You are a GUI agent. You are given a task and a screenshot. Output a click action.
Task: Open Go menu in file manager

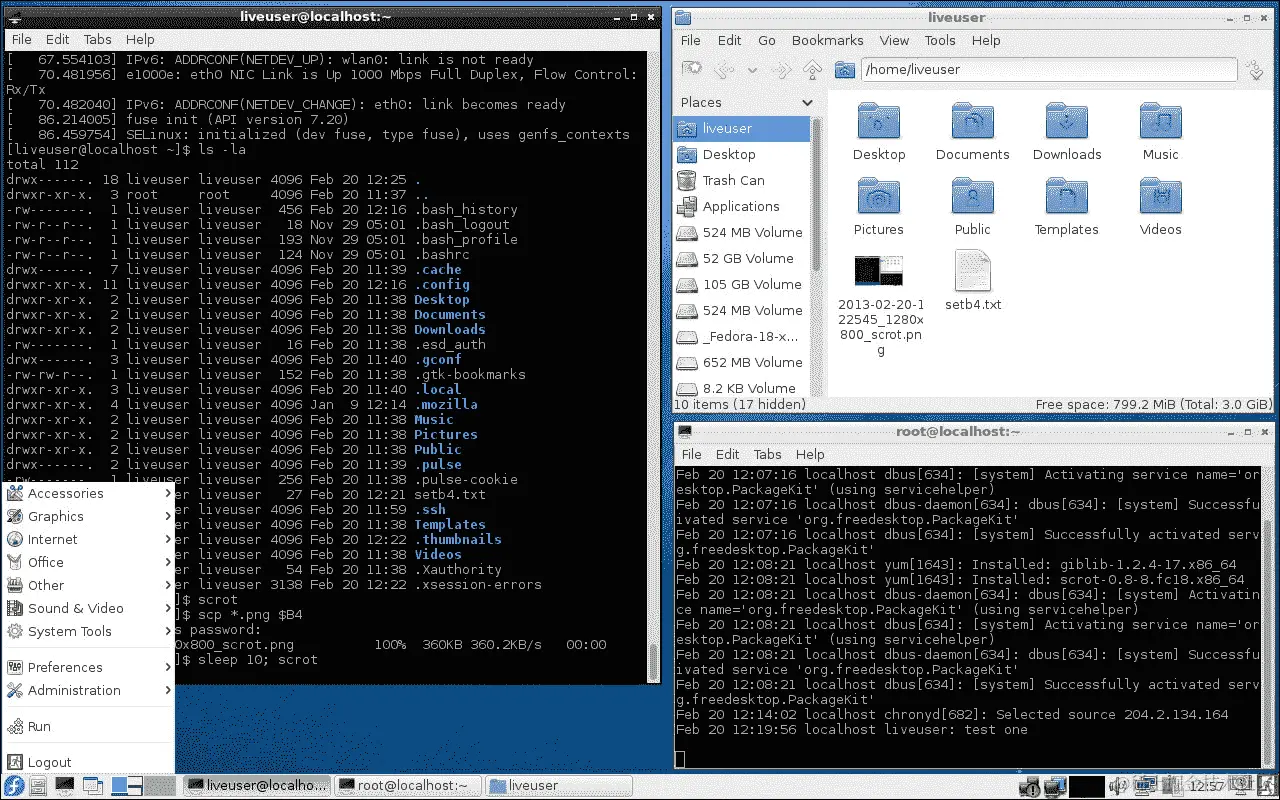coord(767,40)
